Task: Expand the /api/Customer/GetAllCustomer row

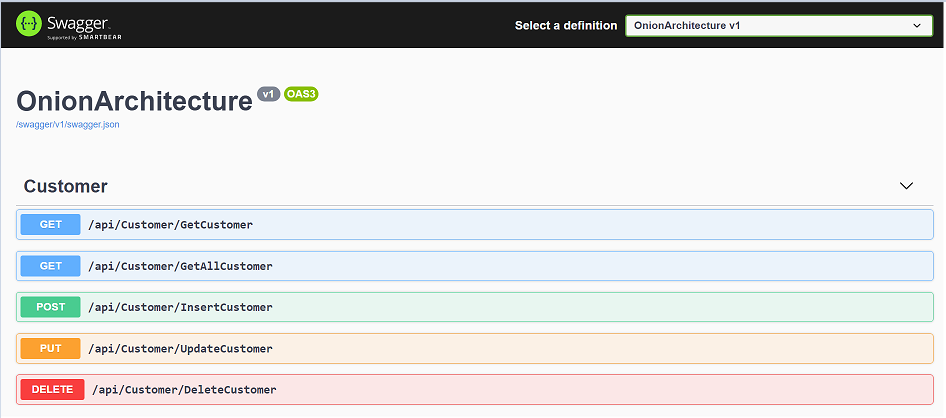Action: coord(180,267)
